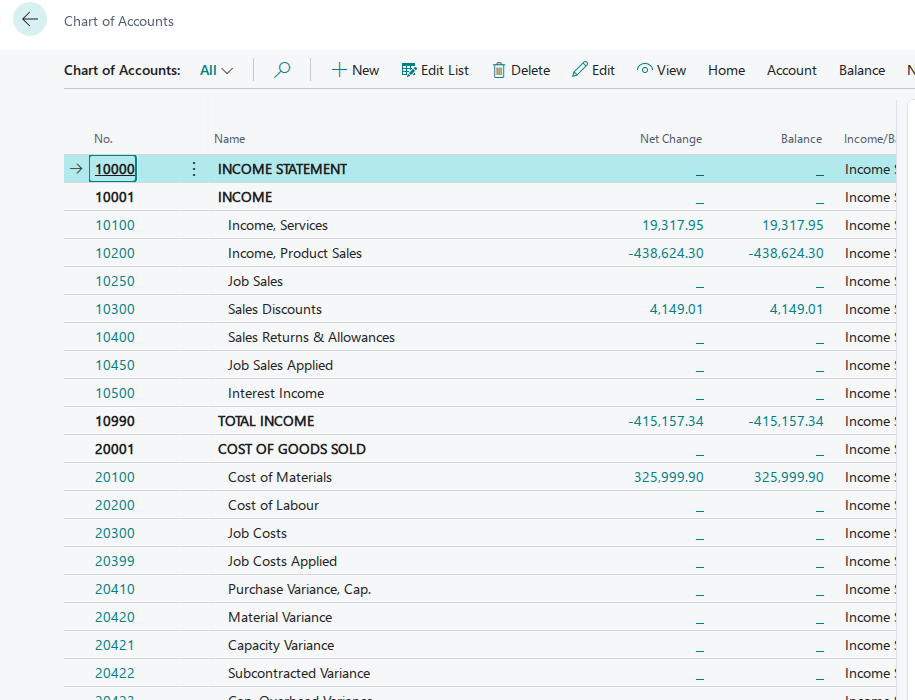Open account number 20410
This screenshot has width=915, height=700.
click(115, 589)
